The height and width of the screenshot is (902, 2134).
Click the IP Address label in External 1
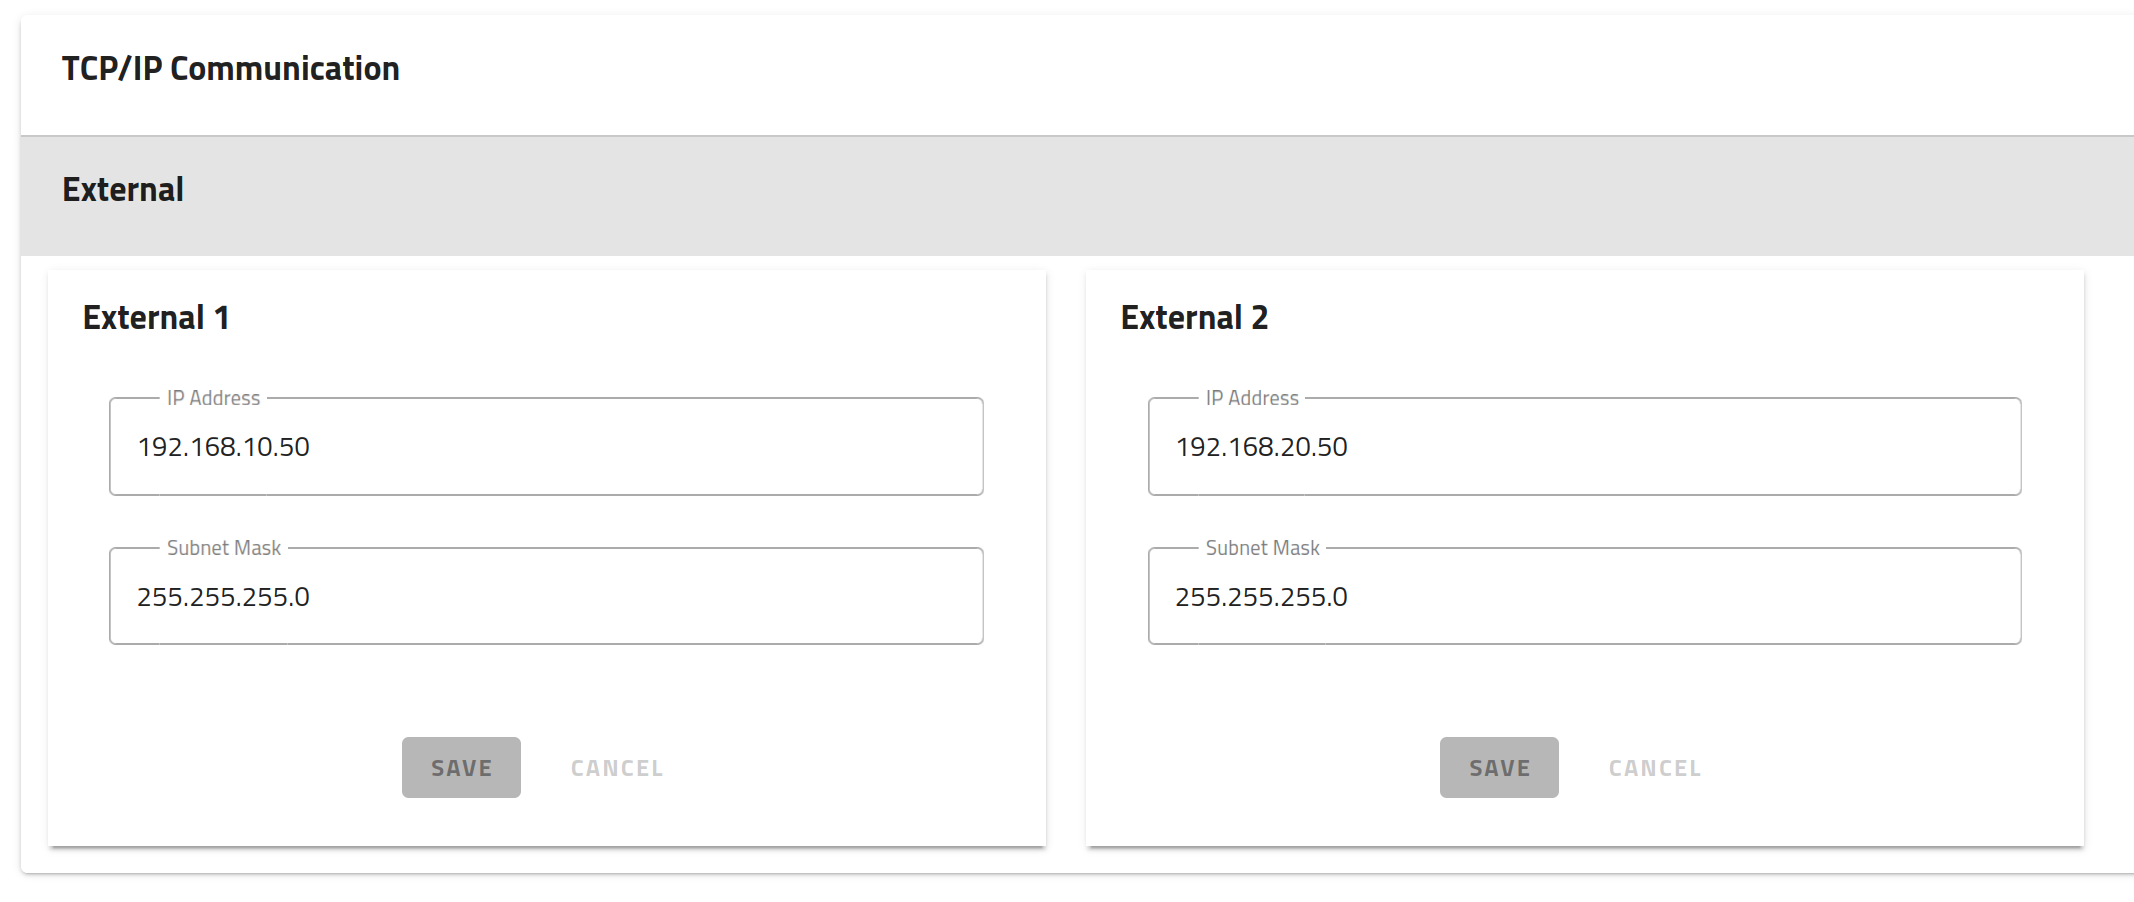coord(213,398)
